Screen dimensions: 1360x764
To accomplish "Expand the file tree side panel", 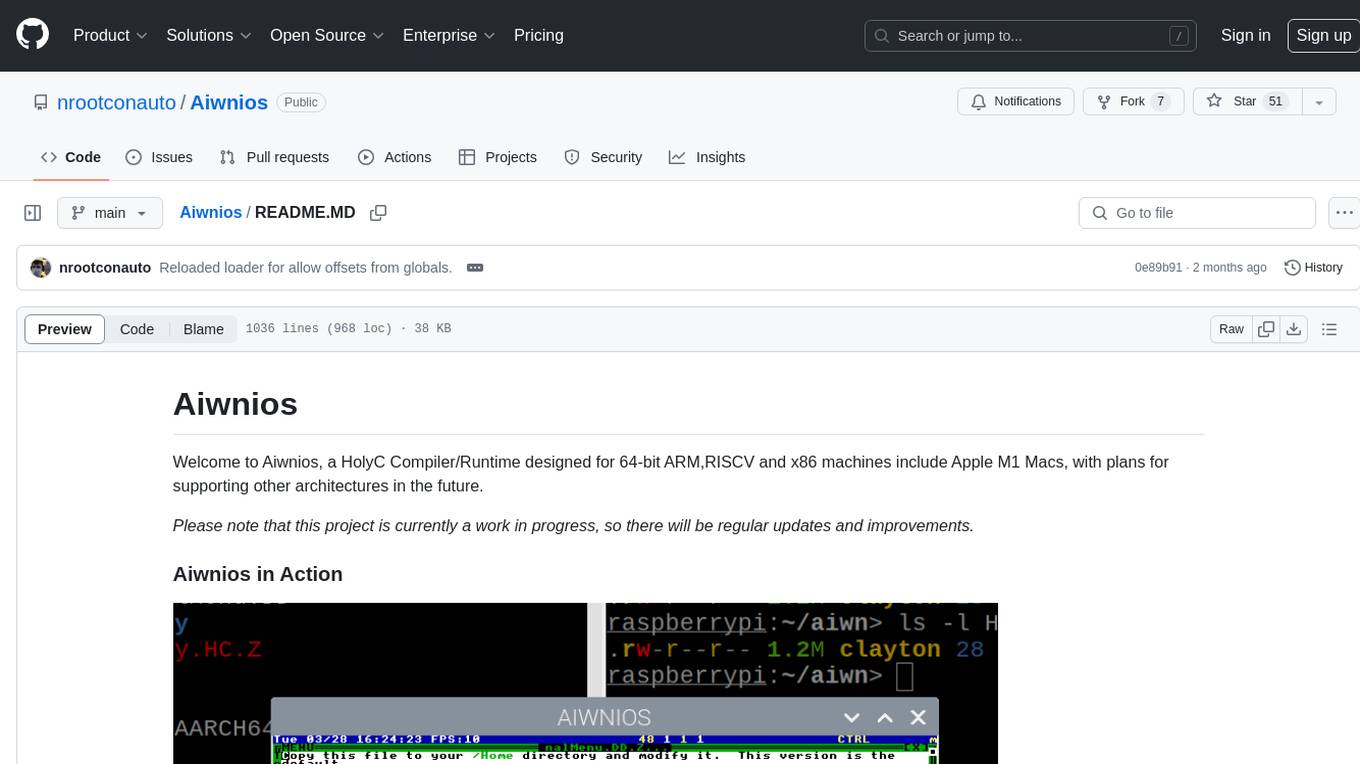I will [x=32, y=213].
